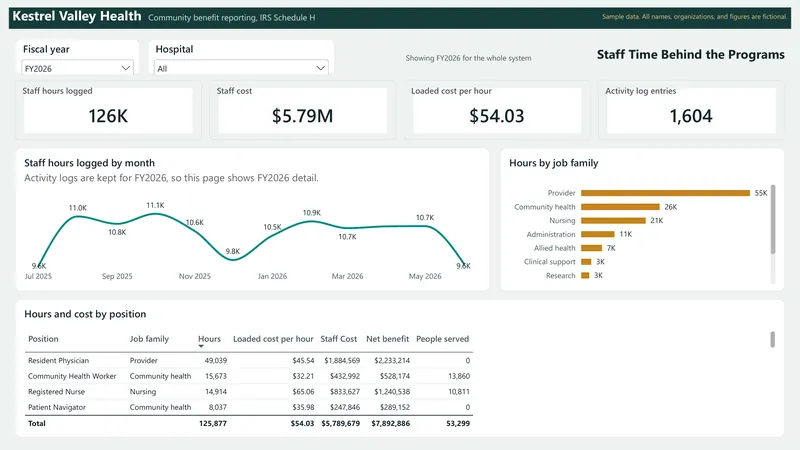Click the Mar 2026 axis label
The height and width of the screenshot is (450, 800).
pos(347,276)
